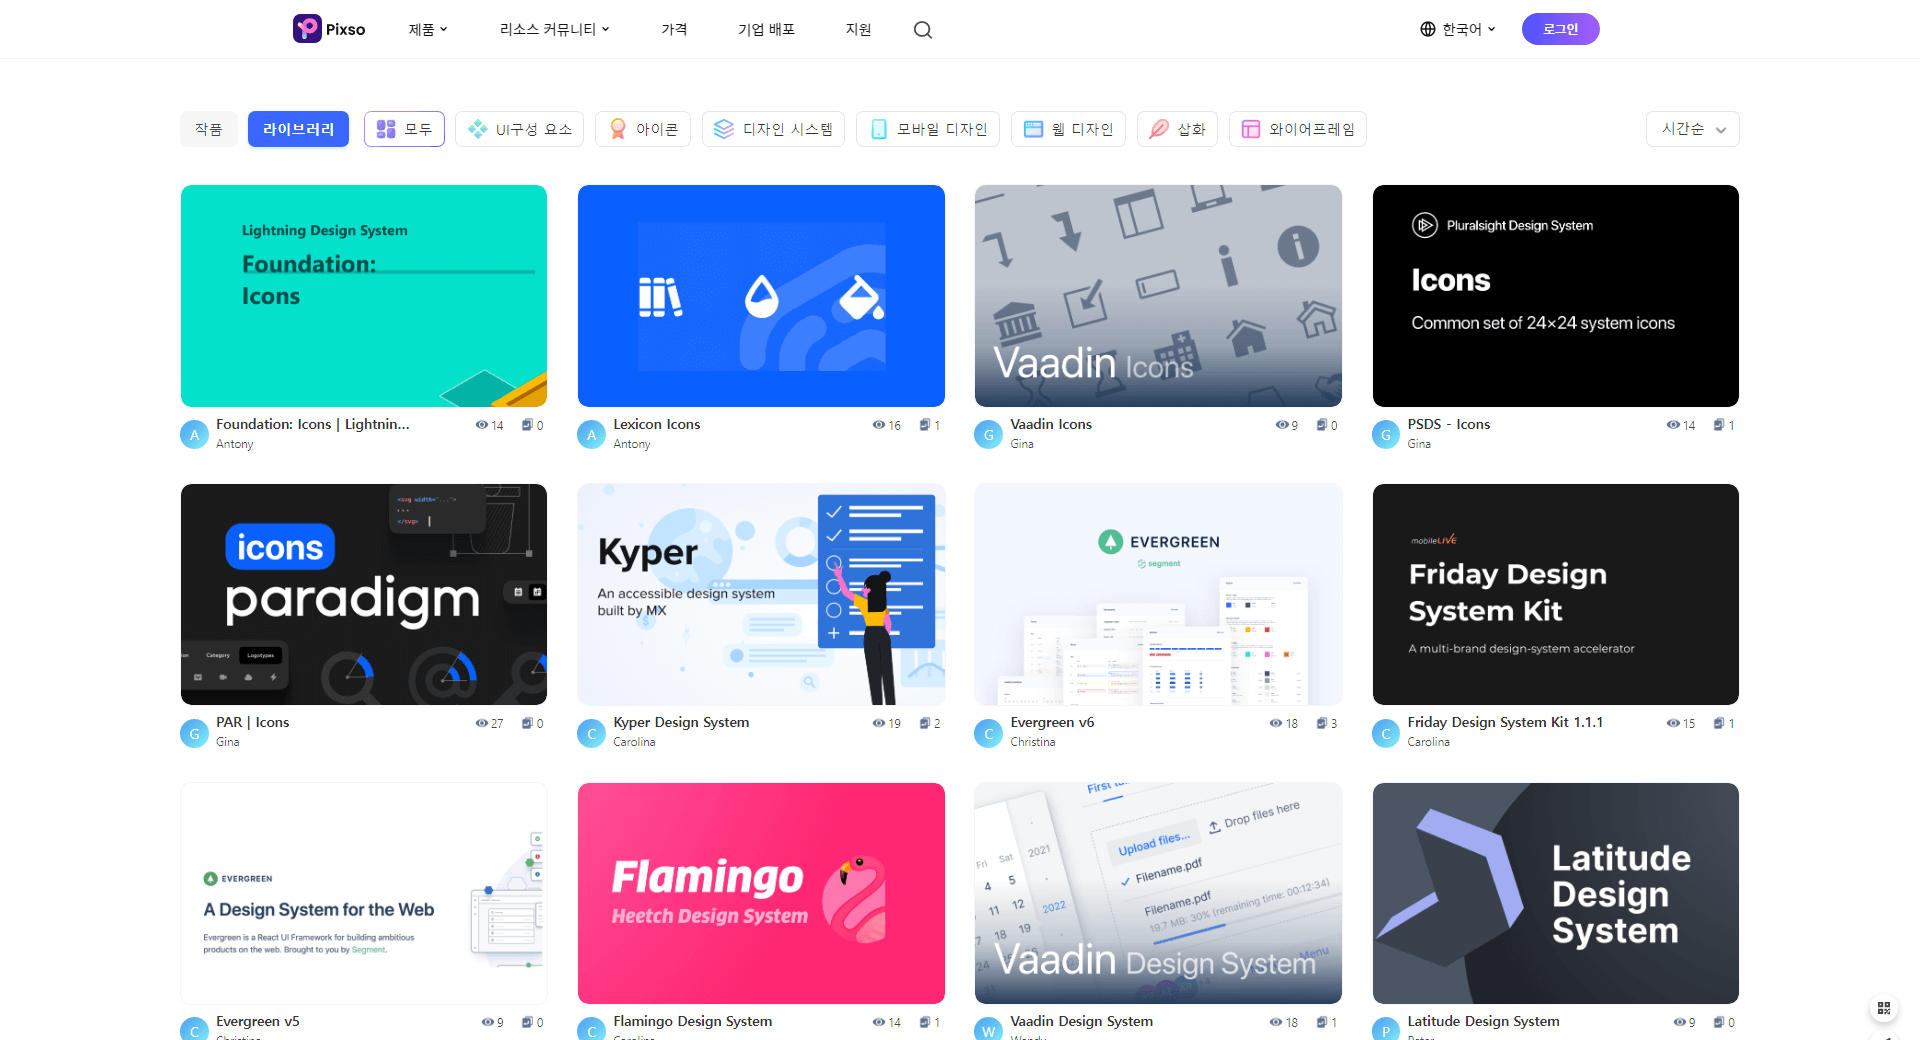1920x1040 pixels.
Task: Click the globe language icon
Action: tap(1428, 29)
